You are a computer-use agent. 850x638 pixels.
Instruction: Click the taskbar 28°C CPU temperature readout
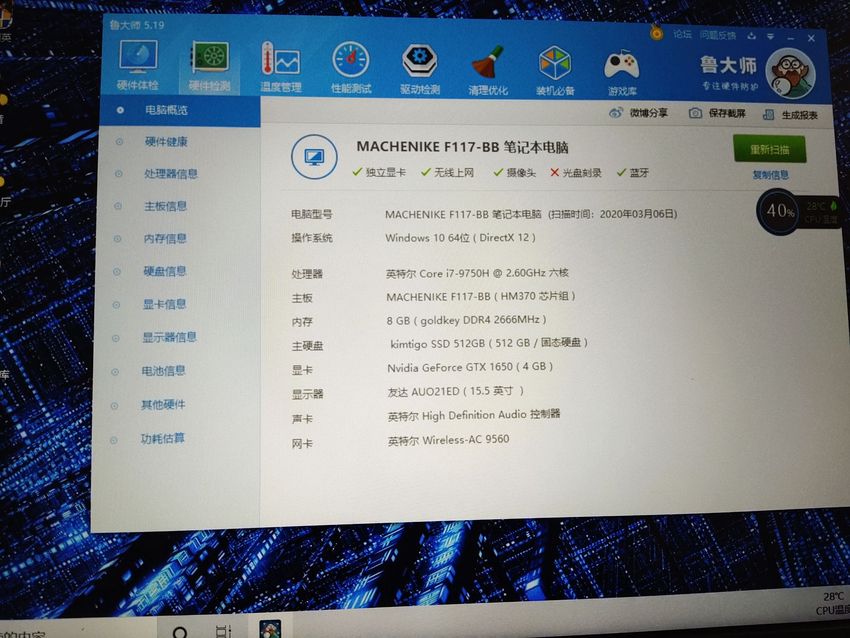(x=833, y=603)
